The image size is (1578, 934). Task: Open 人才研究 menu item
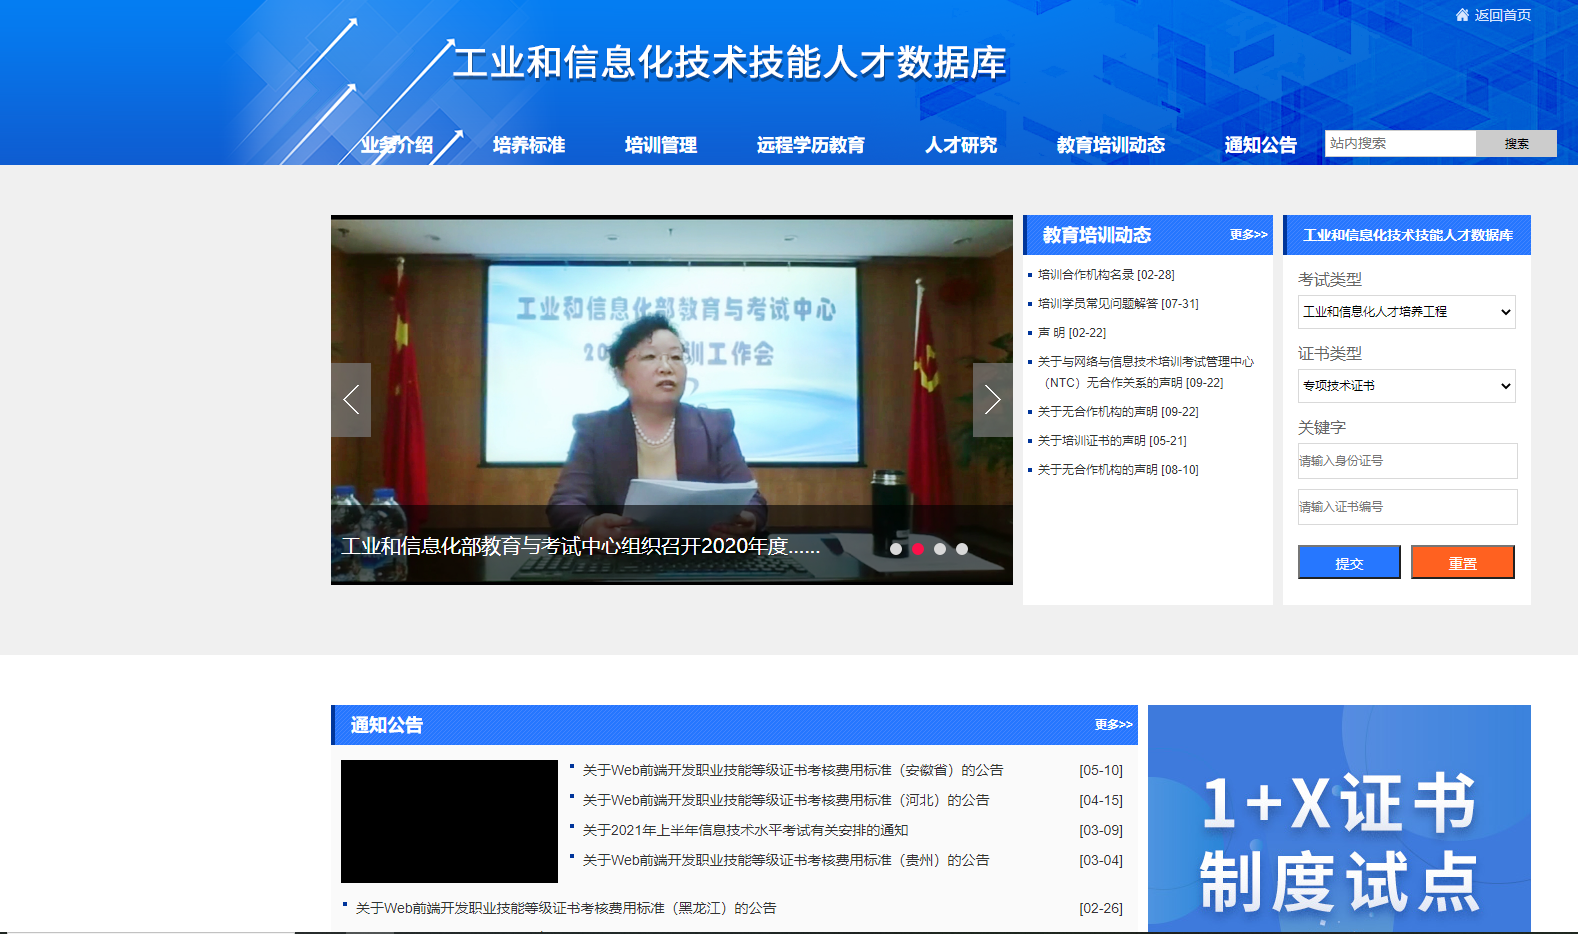[961, 145]
